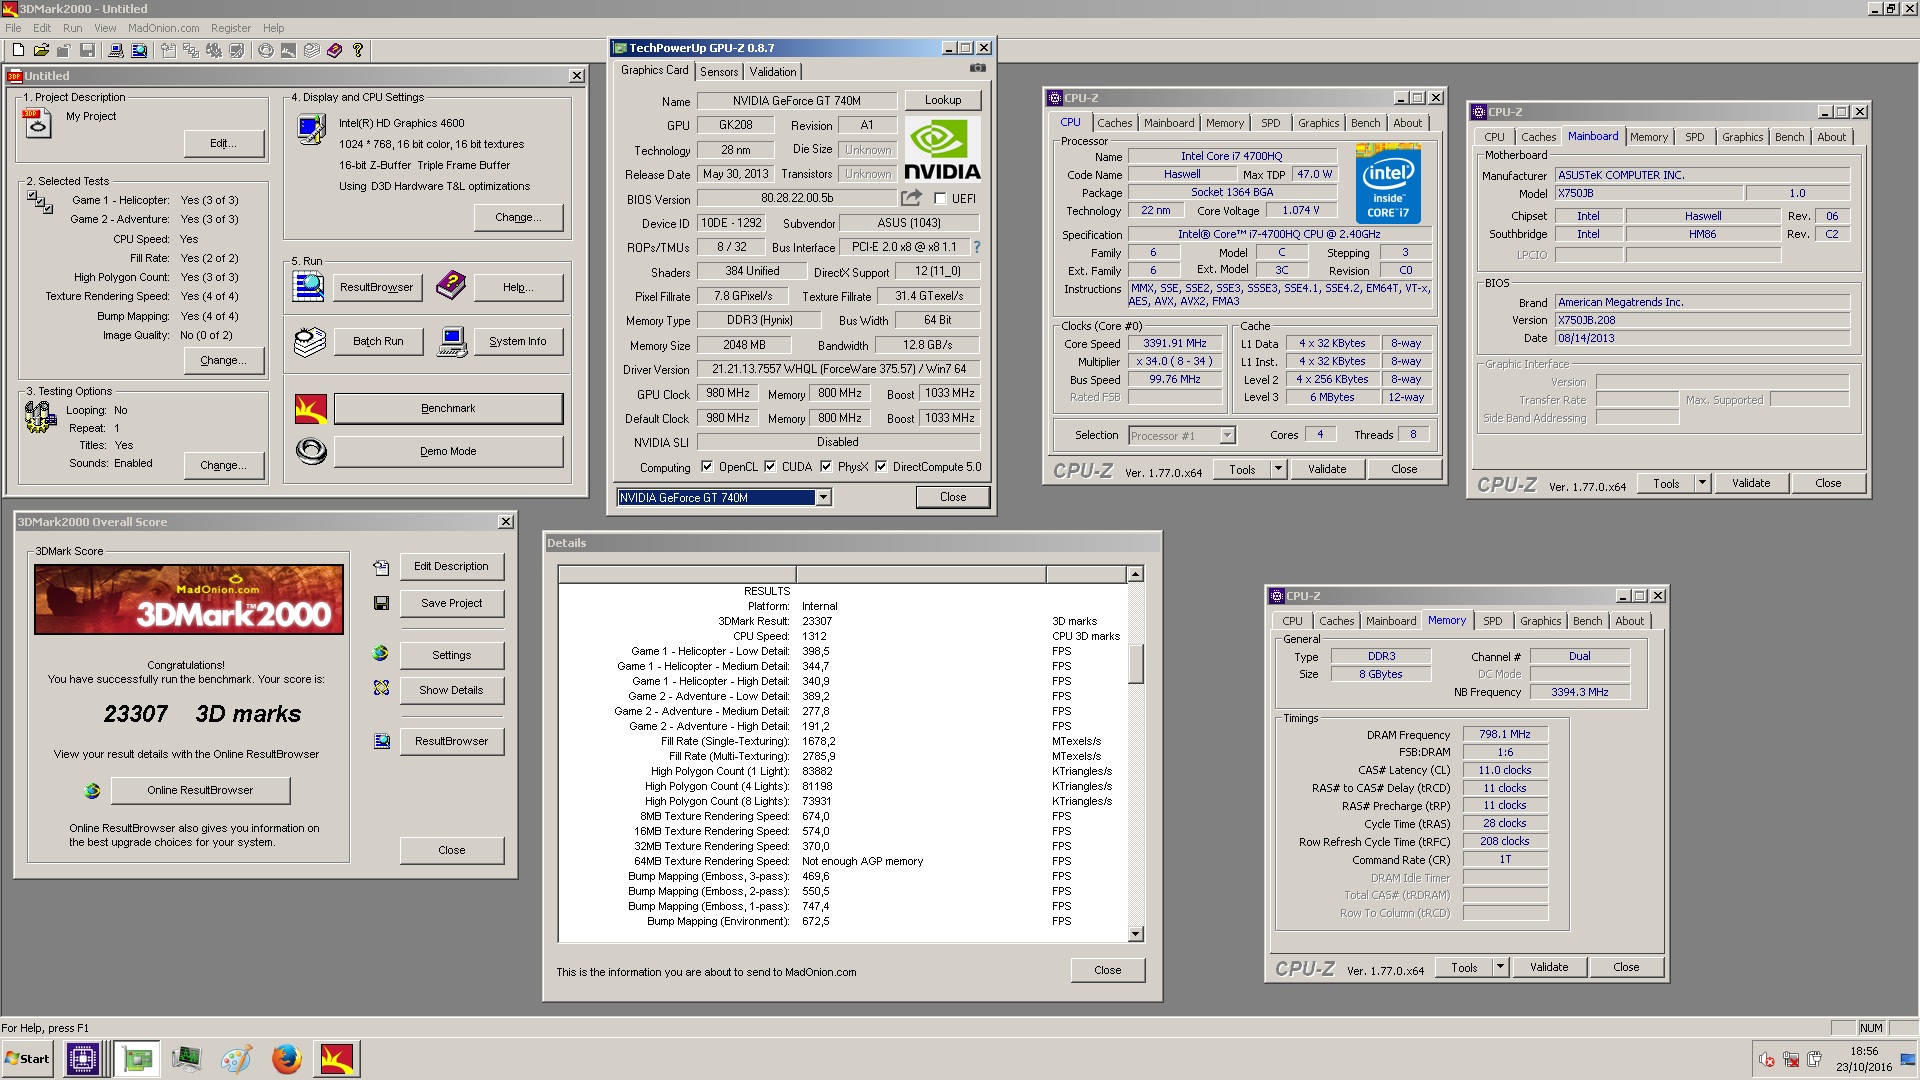Click the Demo Mode ring icon
1920x1080 pixels.
311,451
